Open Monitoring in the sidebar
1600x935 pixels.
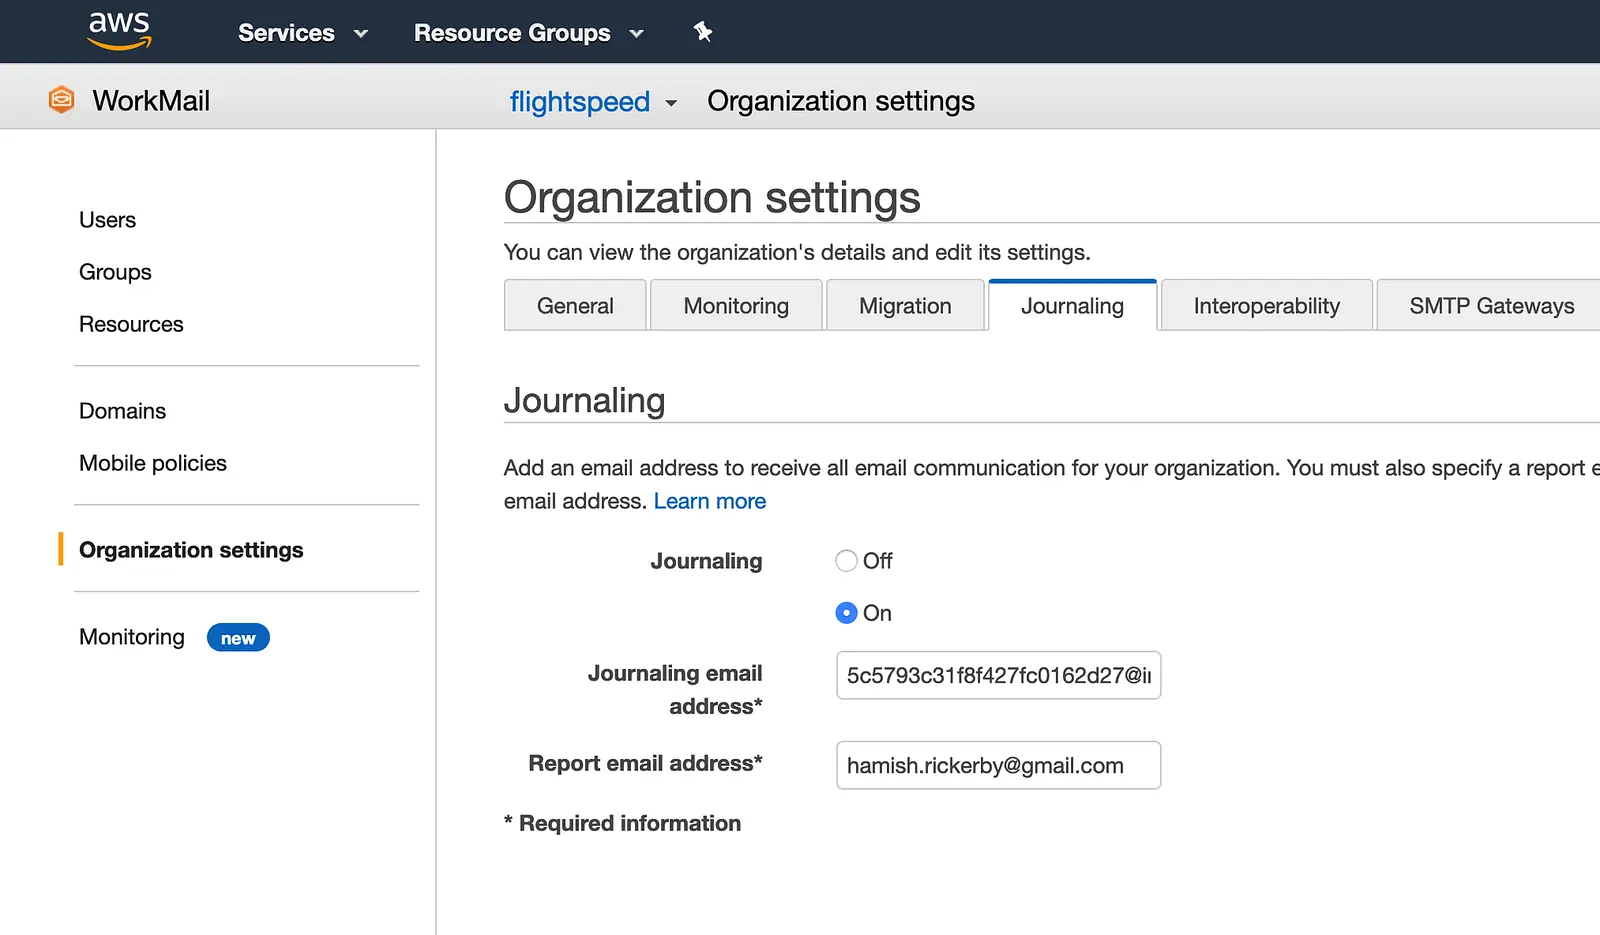(132, 637)
